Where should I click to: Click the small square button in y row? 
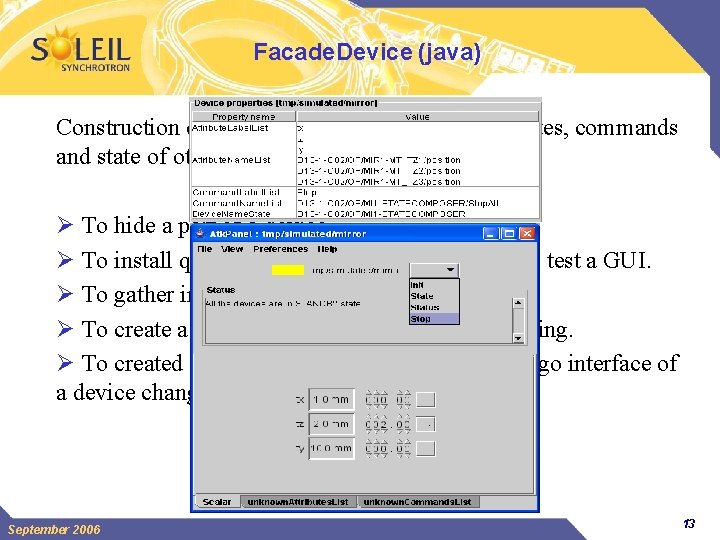coord(426,448)
